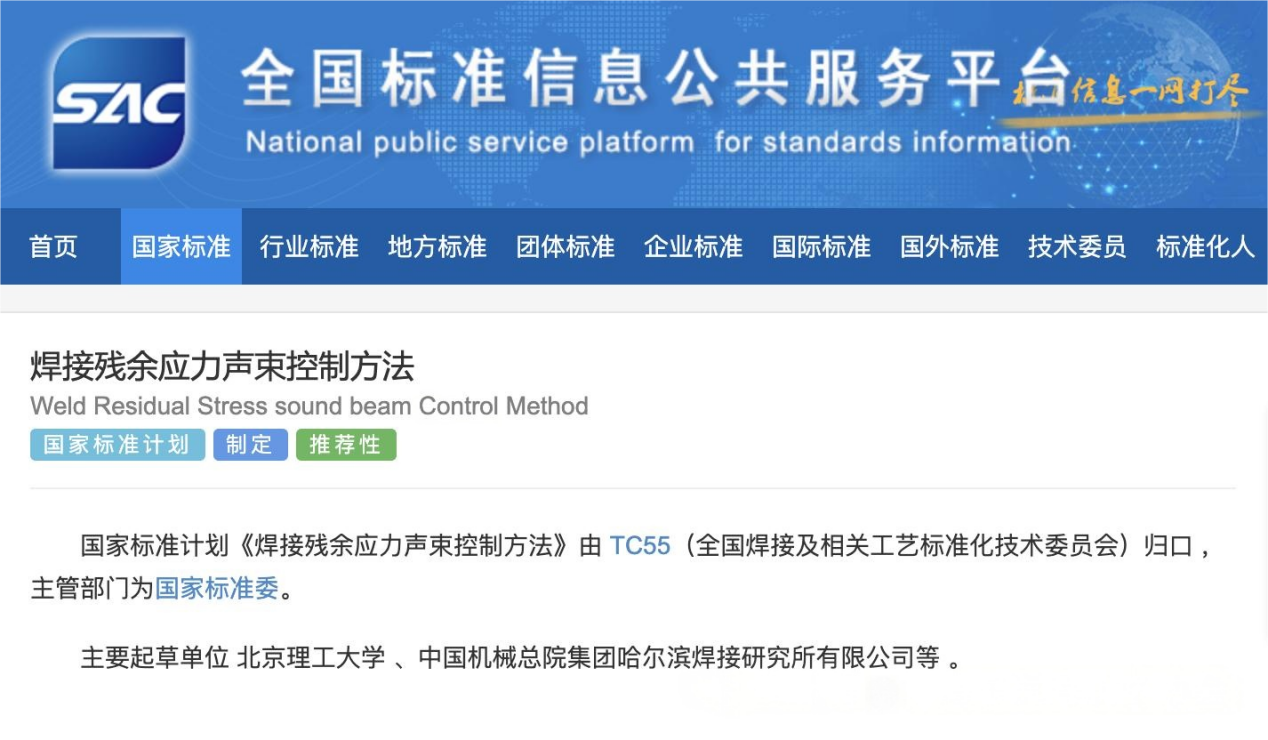Open the 首页 home menu item

53,247
